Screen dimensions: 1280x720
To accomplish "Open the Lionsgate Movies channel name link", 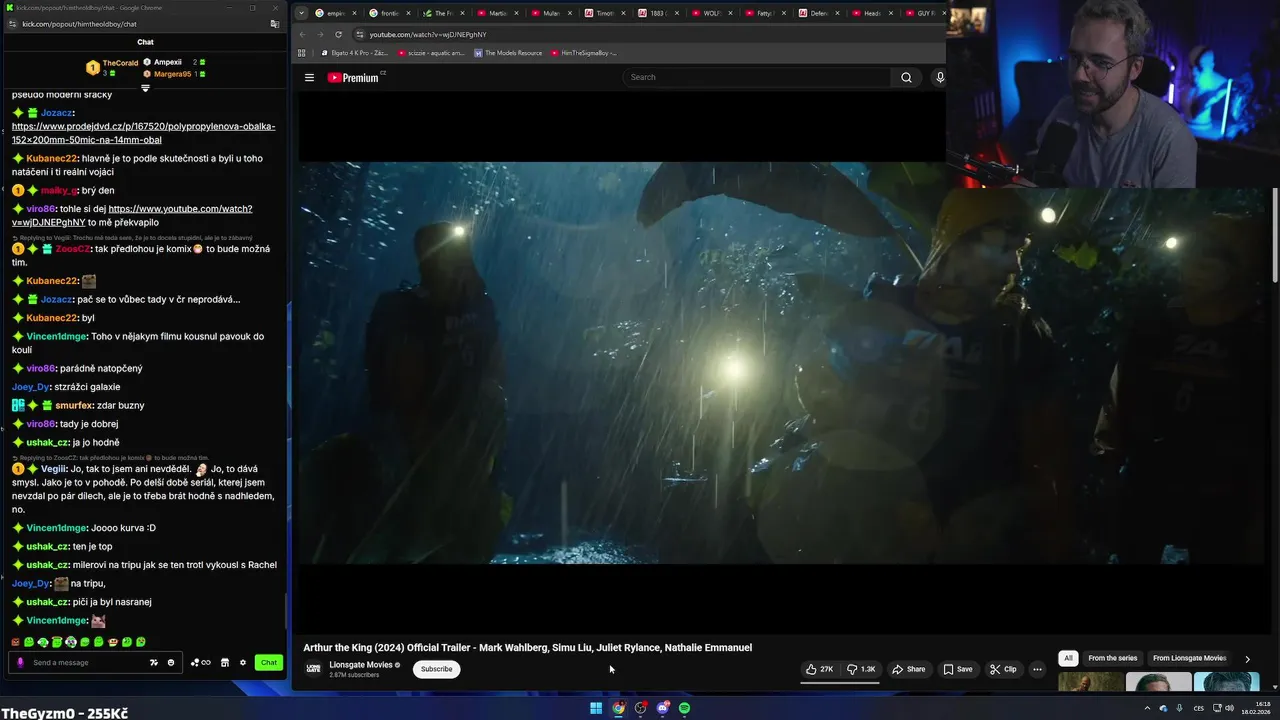I will (x=361, y=665).
